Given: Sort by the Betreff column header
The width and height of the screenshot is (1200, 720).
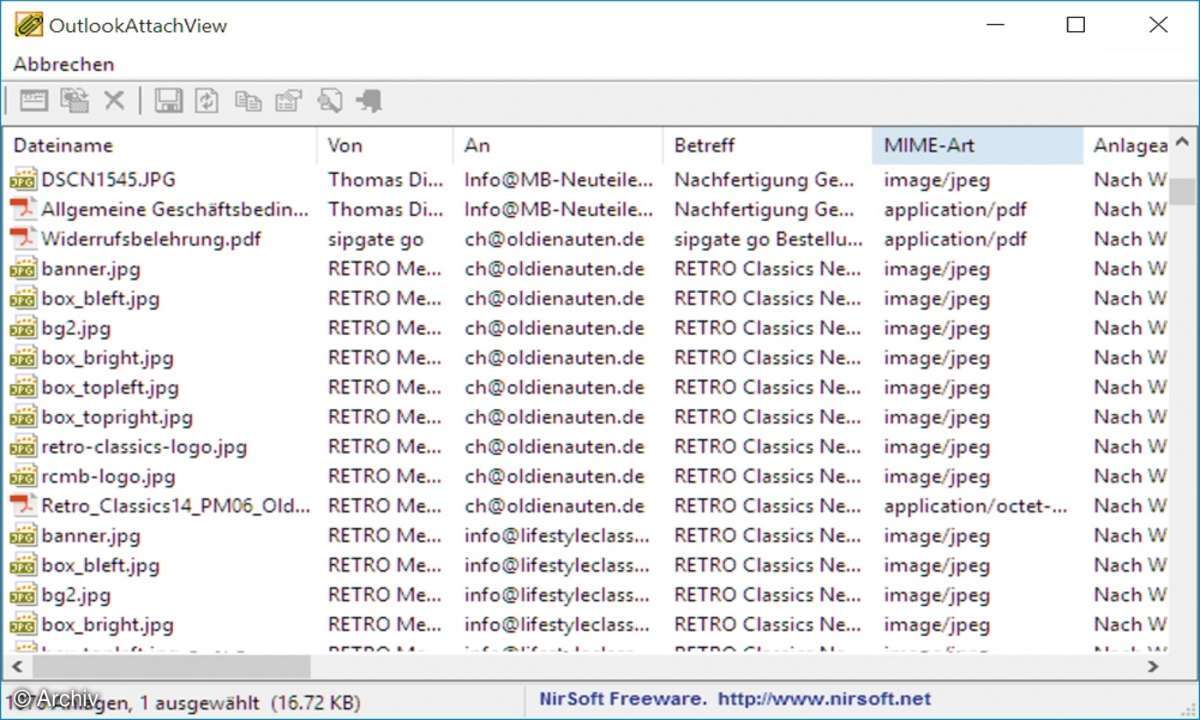Looking at the screenshot, I should (x=768, y=146).
